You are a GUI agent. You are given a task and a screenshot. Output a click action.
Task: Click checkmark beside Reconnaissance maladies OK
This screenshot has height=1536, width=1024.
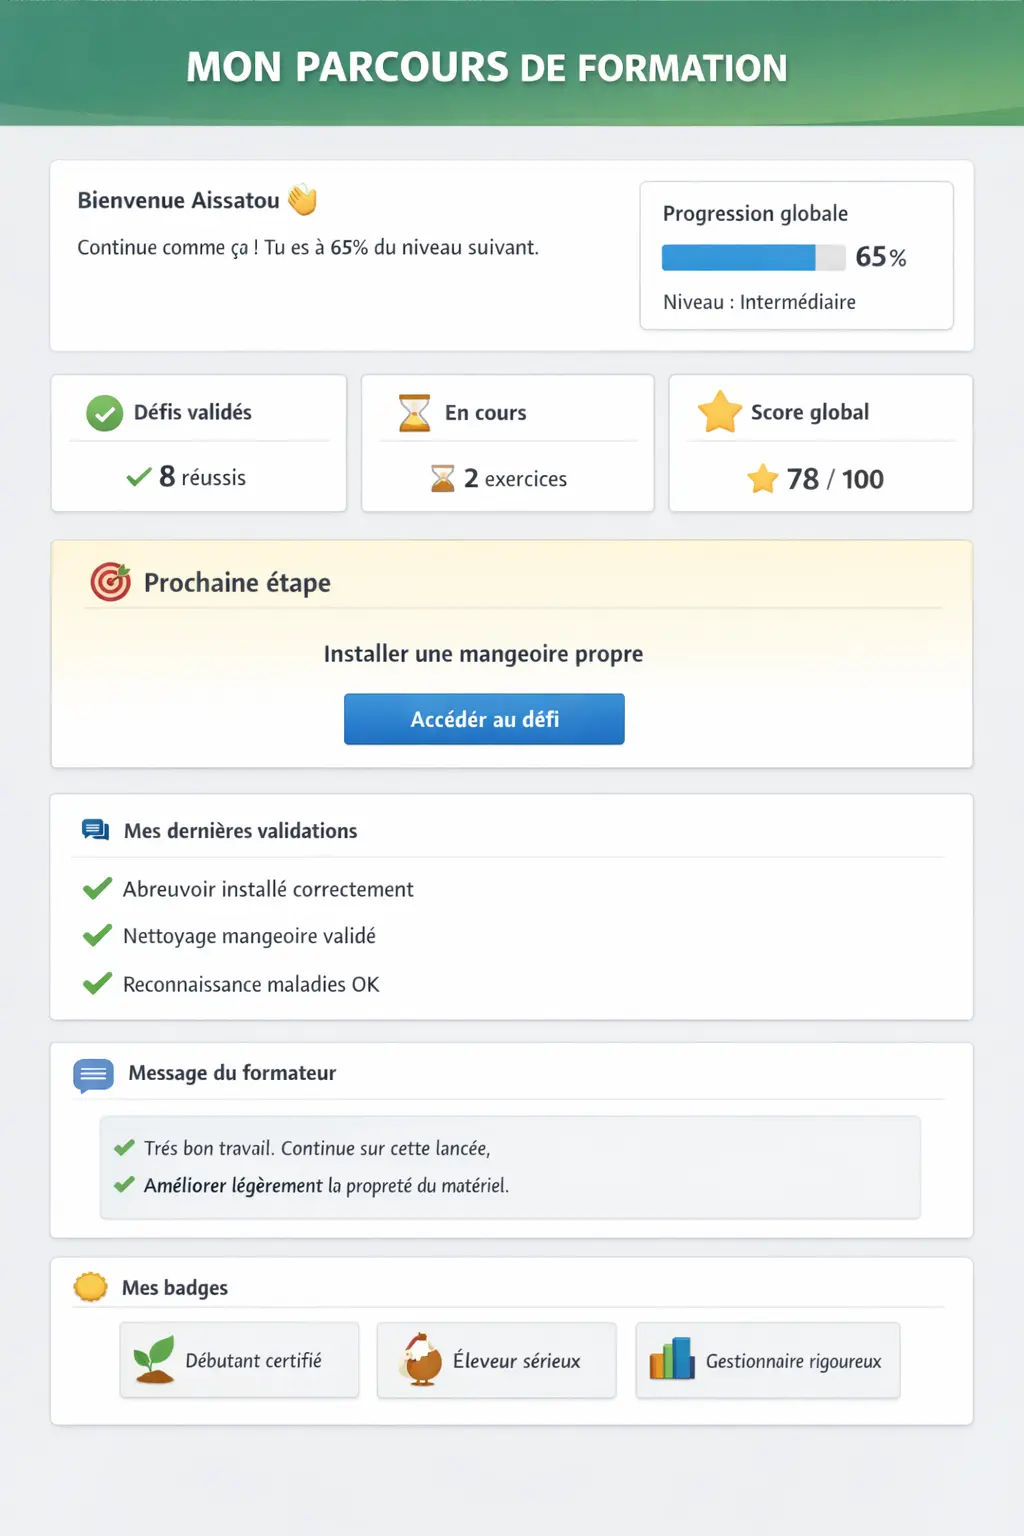point(97,984)
